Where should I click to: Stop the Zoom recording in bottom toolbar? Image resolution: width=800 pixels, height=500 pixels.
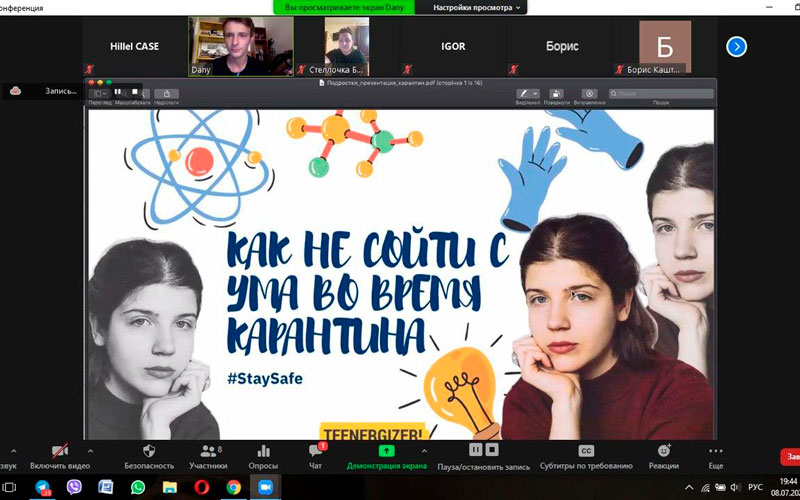492,449
